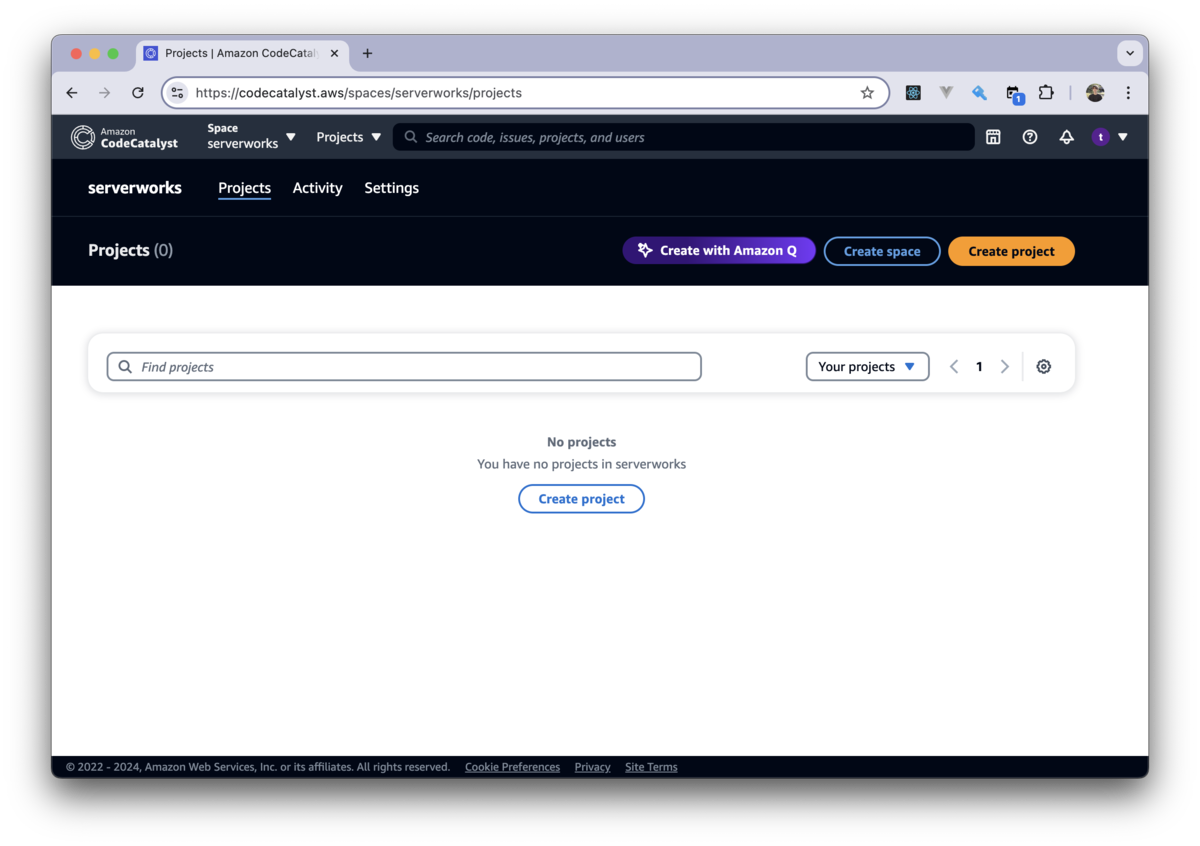Open the React Developer Tools extension
1200x846 pixels.
coord(913,93)
